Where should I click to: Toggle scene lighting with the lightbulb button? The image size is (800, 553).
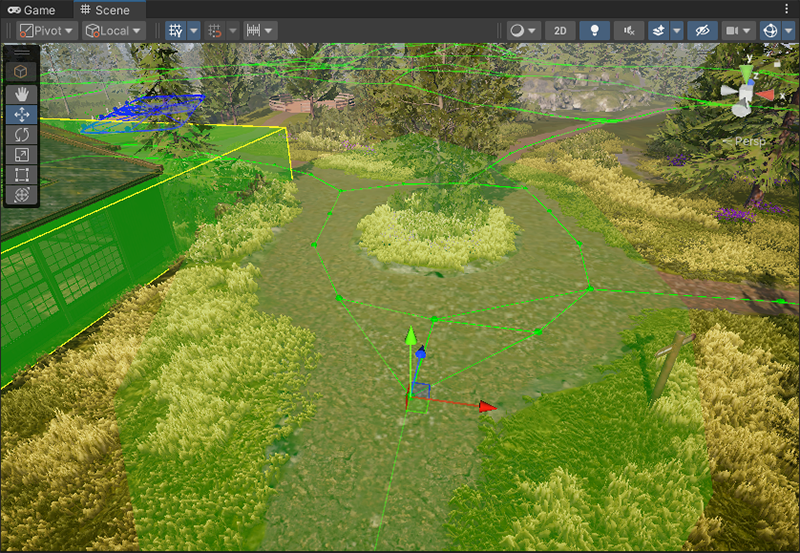(595, 31)
